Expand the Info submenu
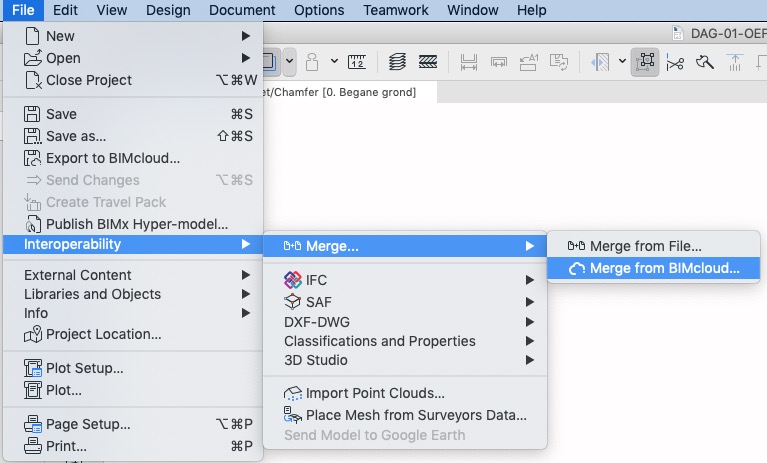767x463 pixels. [246, 313]
